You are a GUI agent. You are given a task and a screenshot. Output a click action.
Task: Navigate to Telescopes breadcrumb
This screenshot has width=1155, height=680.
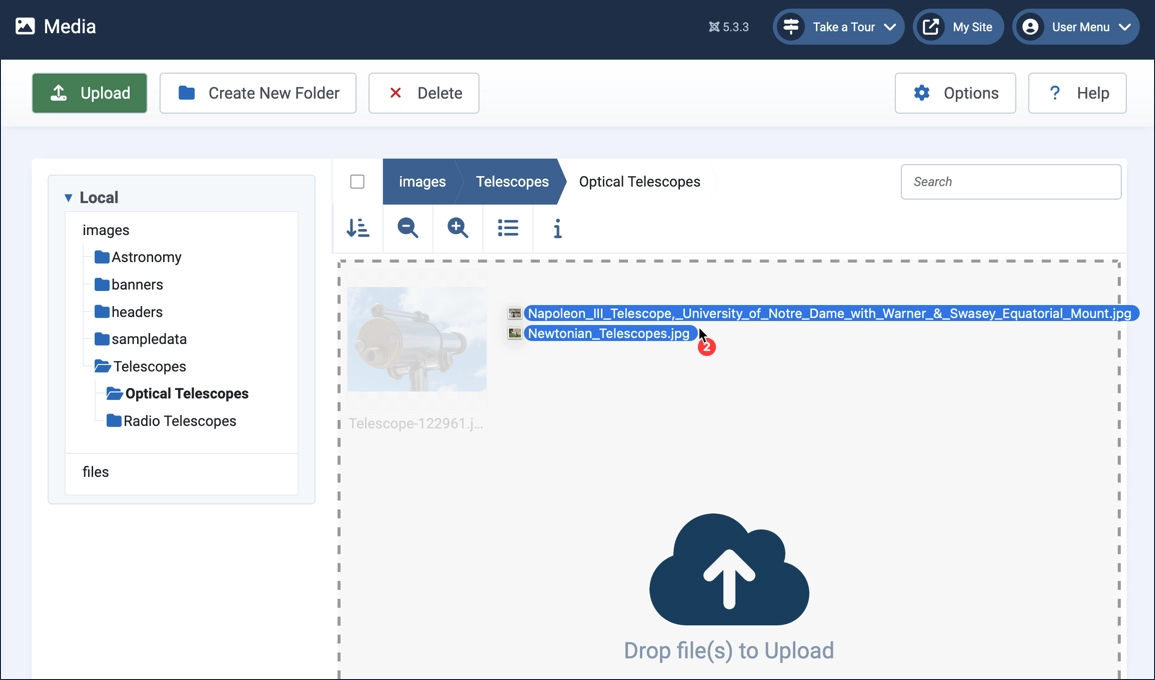click(512, 182)
